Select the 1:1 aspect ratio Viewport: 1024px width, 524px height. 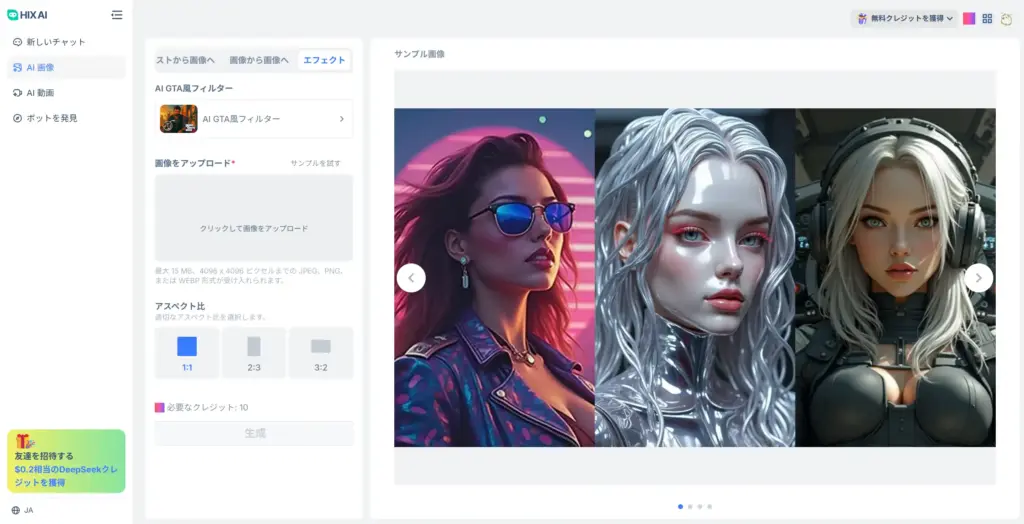187,352
